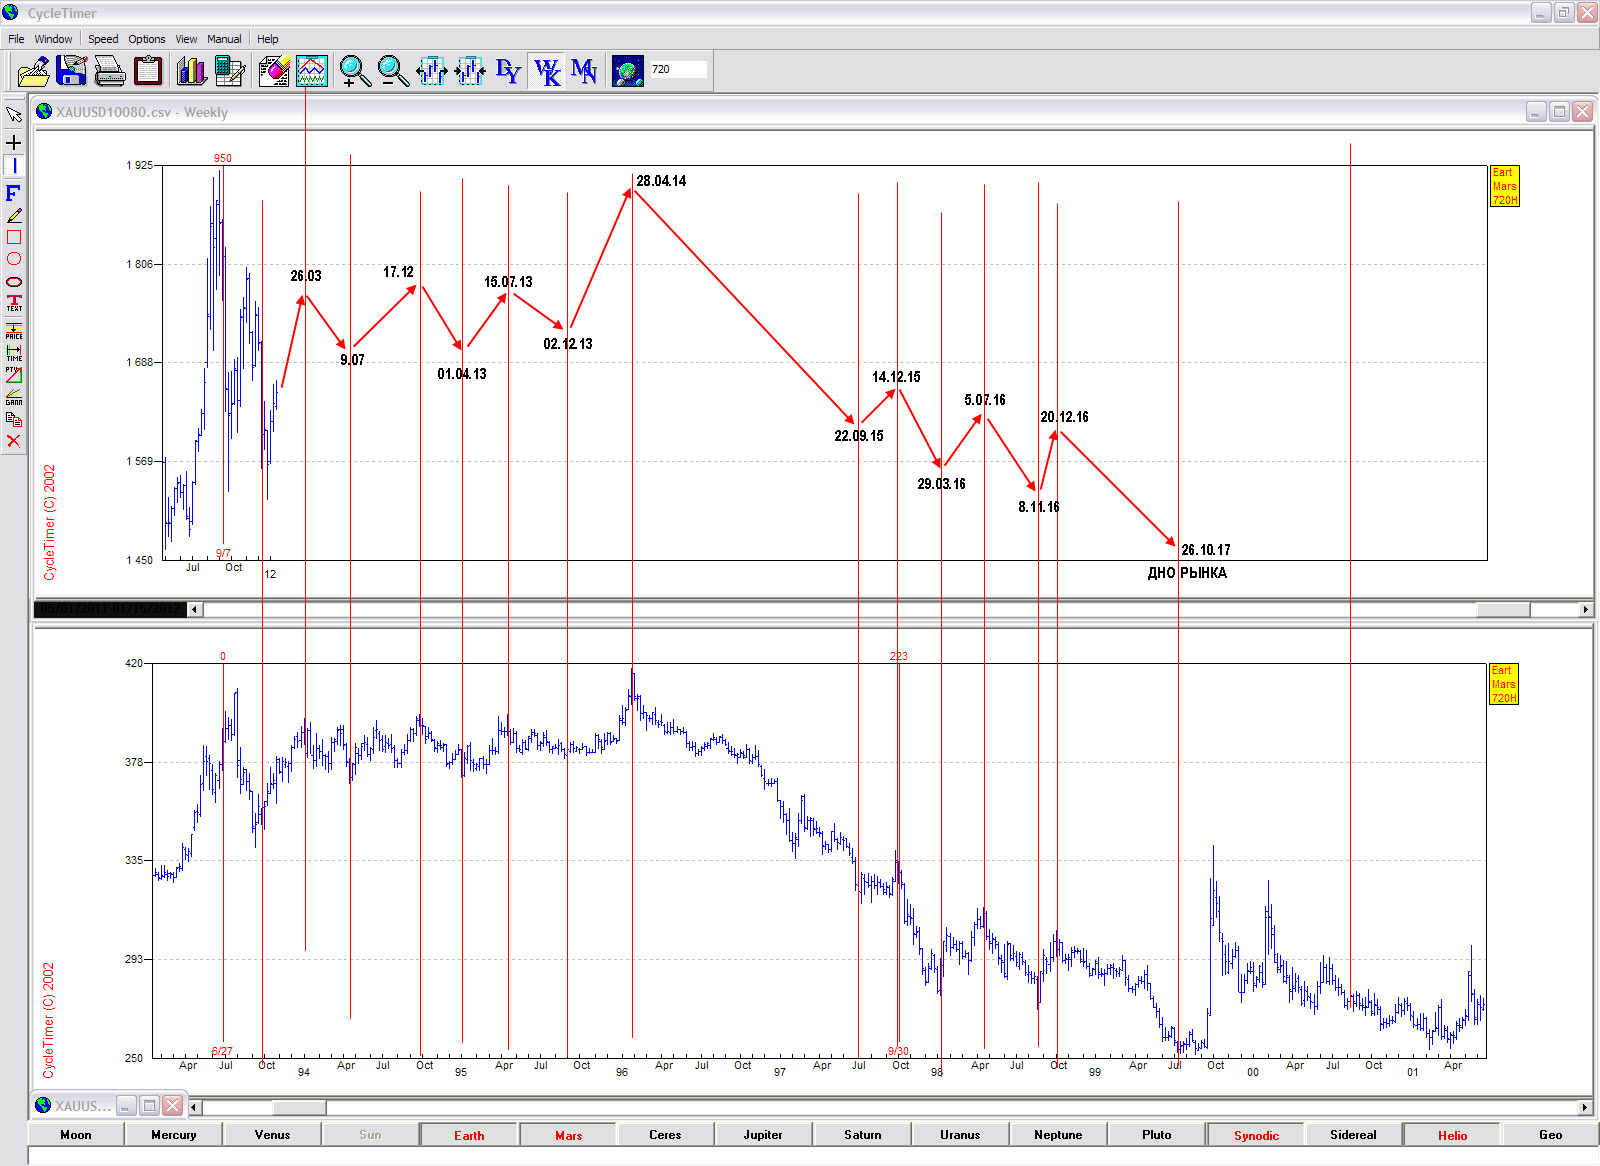1600x1166 pixels.
Task: Click the 720 value input field
Action: (678, 69)
